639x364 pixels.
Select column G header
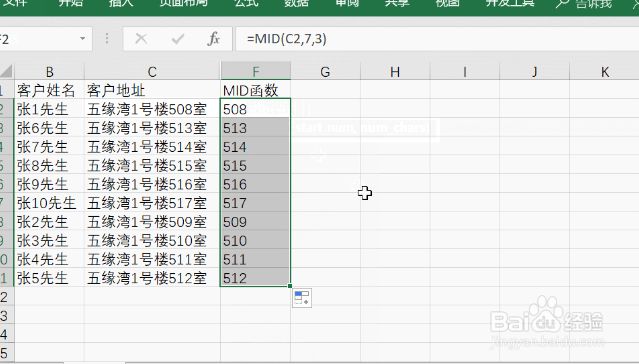click(x=325, y=71)
